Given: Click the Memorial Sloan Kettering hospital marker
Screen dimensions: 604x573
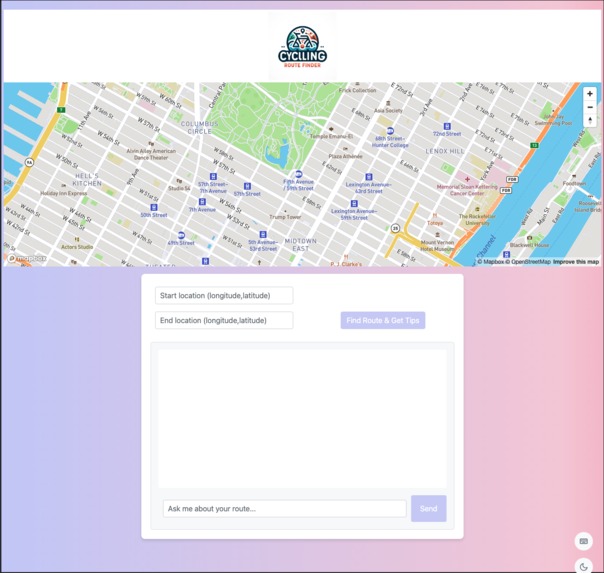Looking at the screenshot, I should 467,179.
